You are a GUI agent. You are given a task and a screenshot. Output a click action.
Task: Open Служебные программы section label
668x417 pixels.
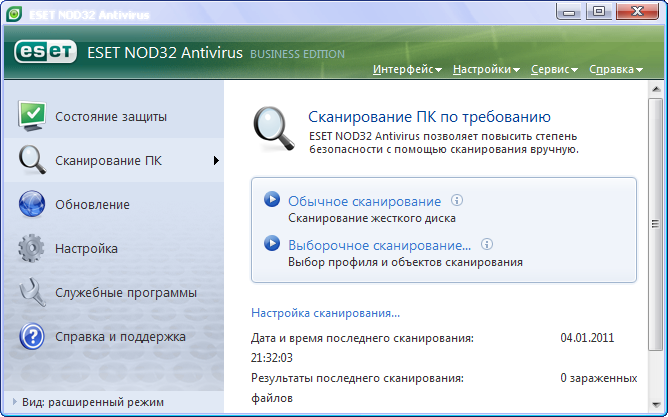tap(126, 293)
